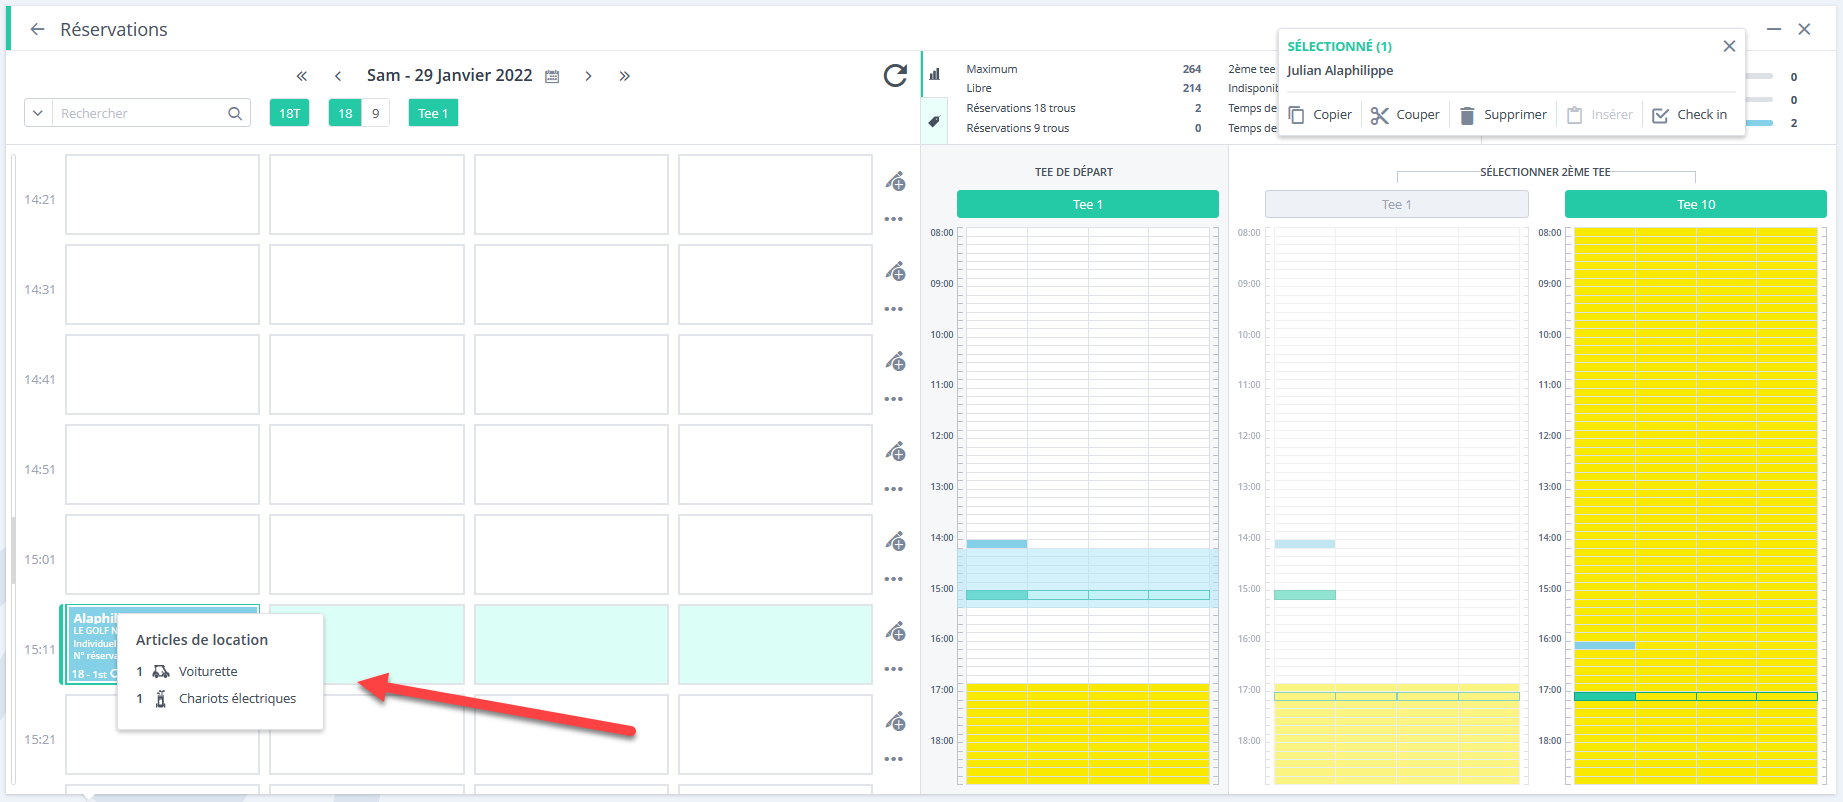Image resolution: width=1843 pixels, height=802 pixels.
Task: Toggle the 9 holes filter
Action: tap(375, 113)
